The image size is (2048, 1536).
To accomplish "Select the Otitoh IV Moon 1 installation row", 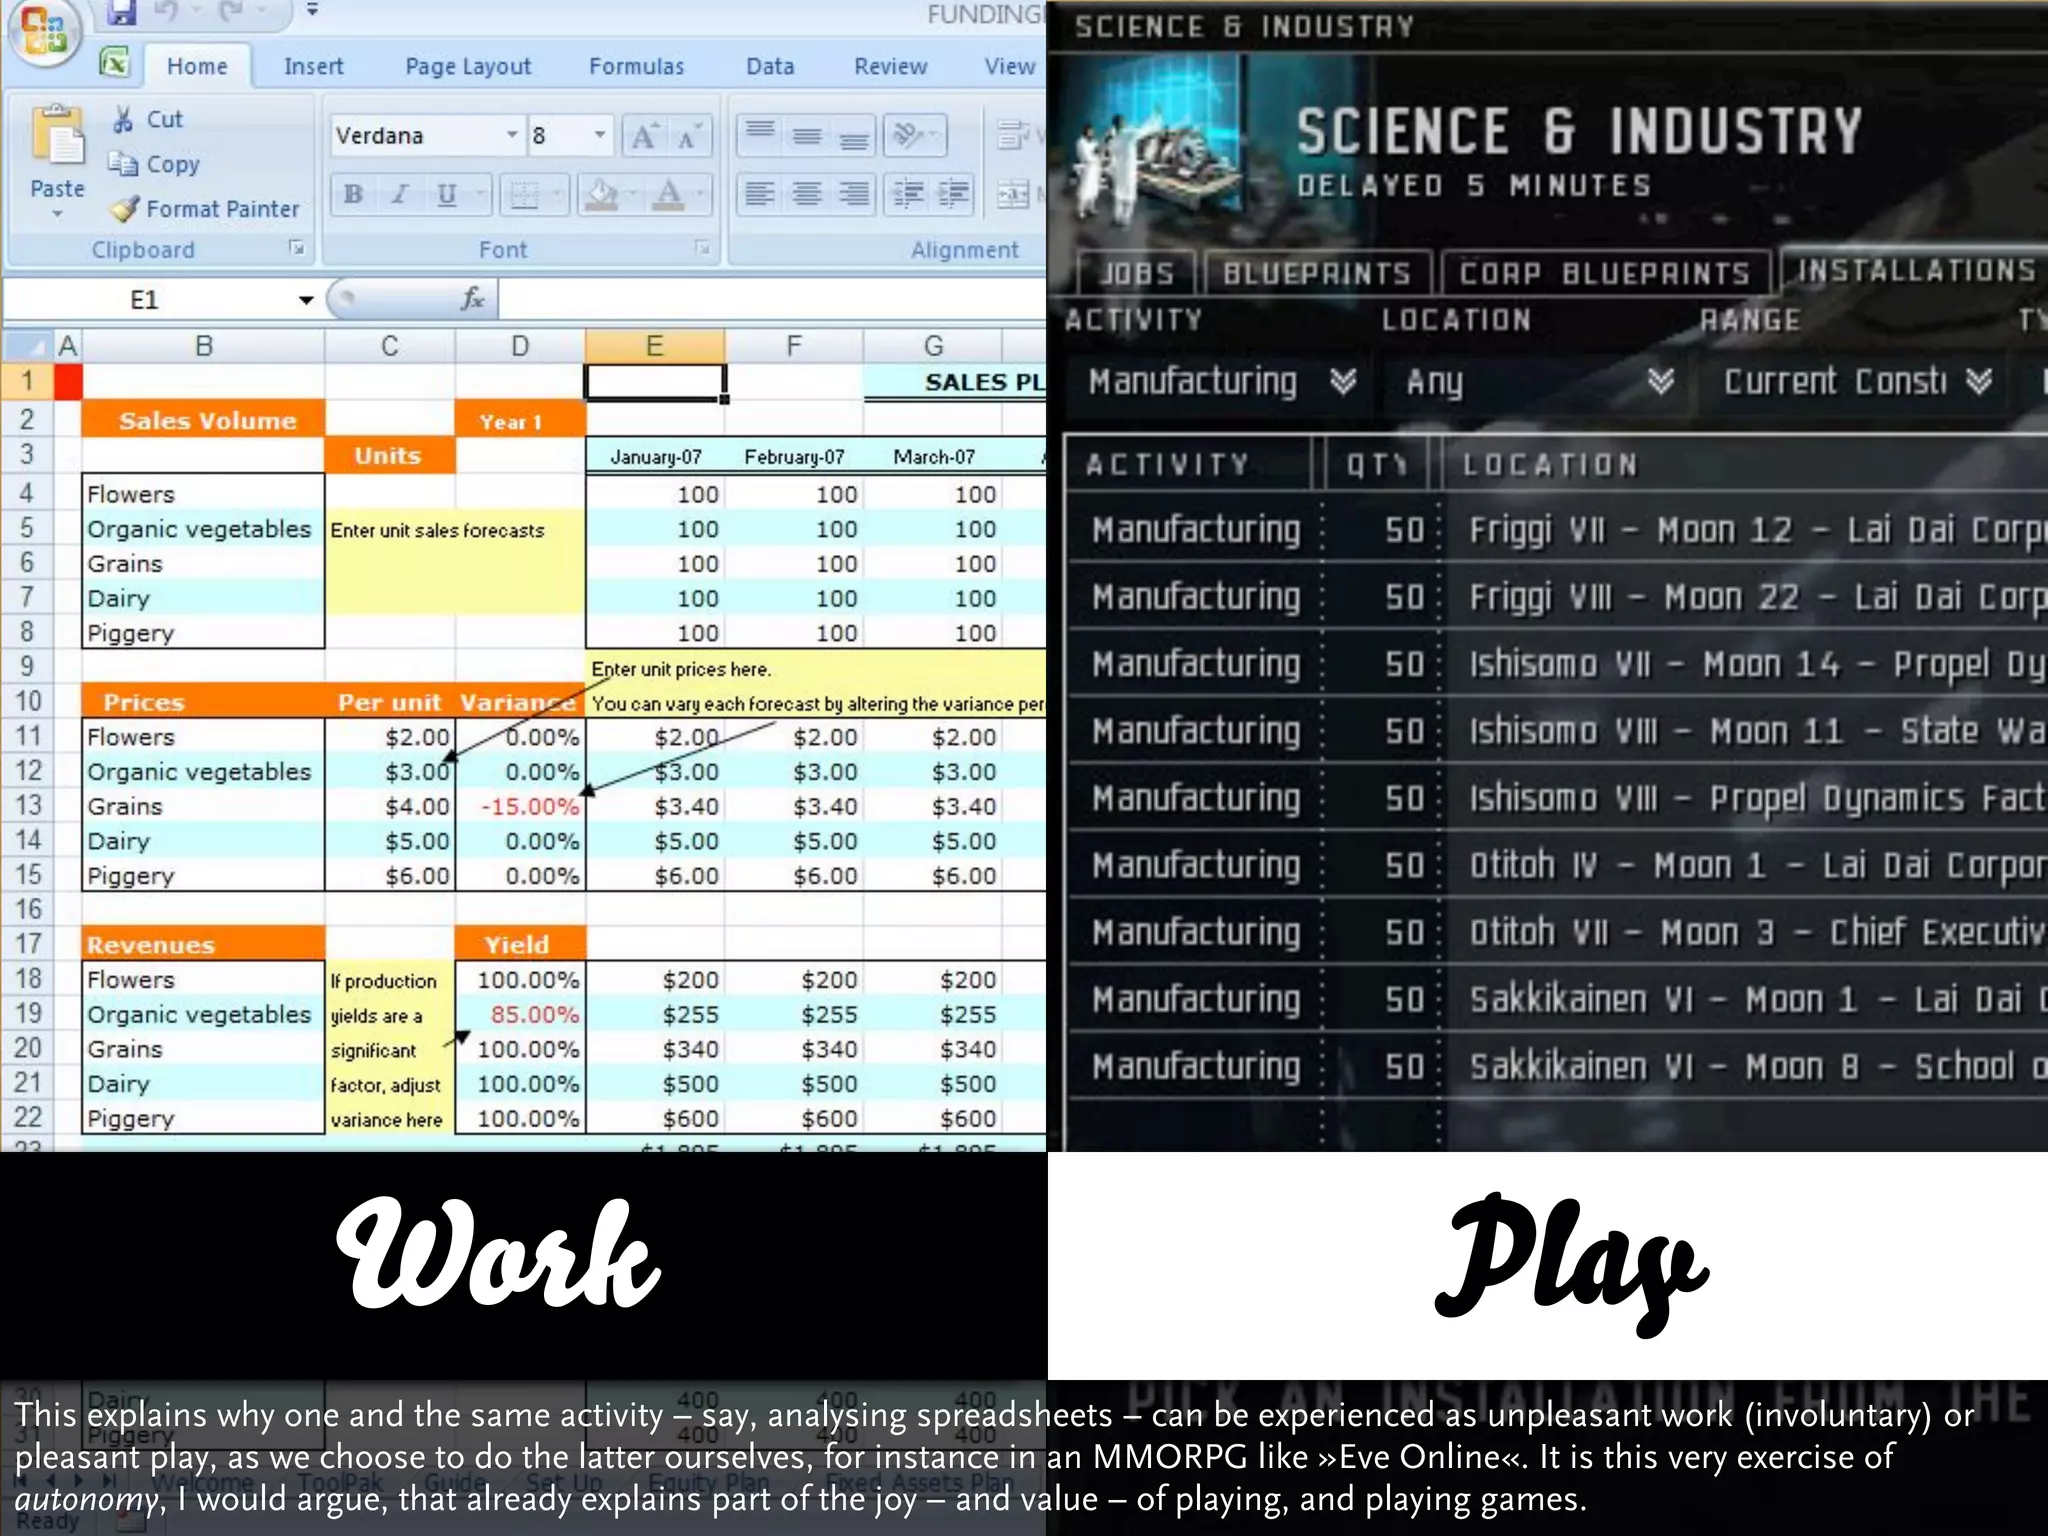I will pos(1557,864).
